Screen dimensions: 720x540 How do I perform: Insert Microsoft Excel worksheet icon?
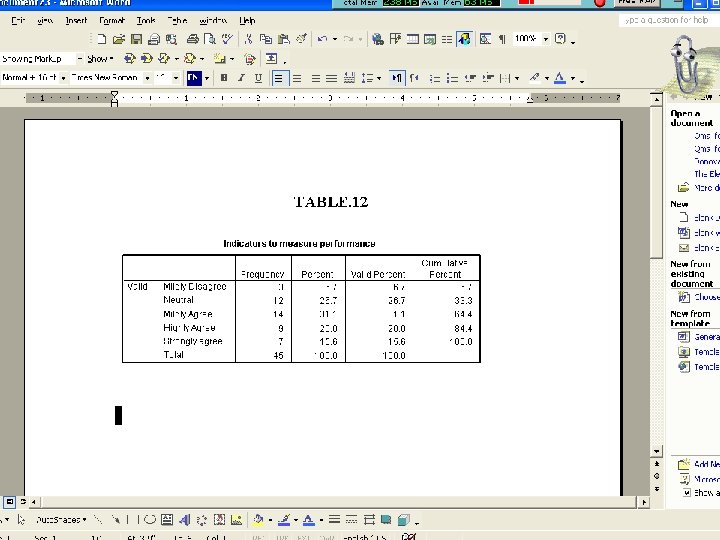coord(430,39)
